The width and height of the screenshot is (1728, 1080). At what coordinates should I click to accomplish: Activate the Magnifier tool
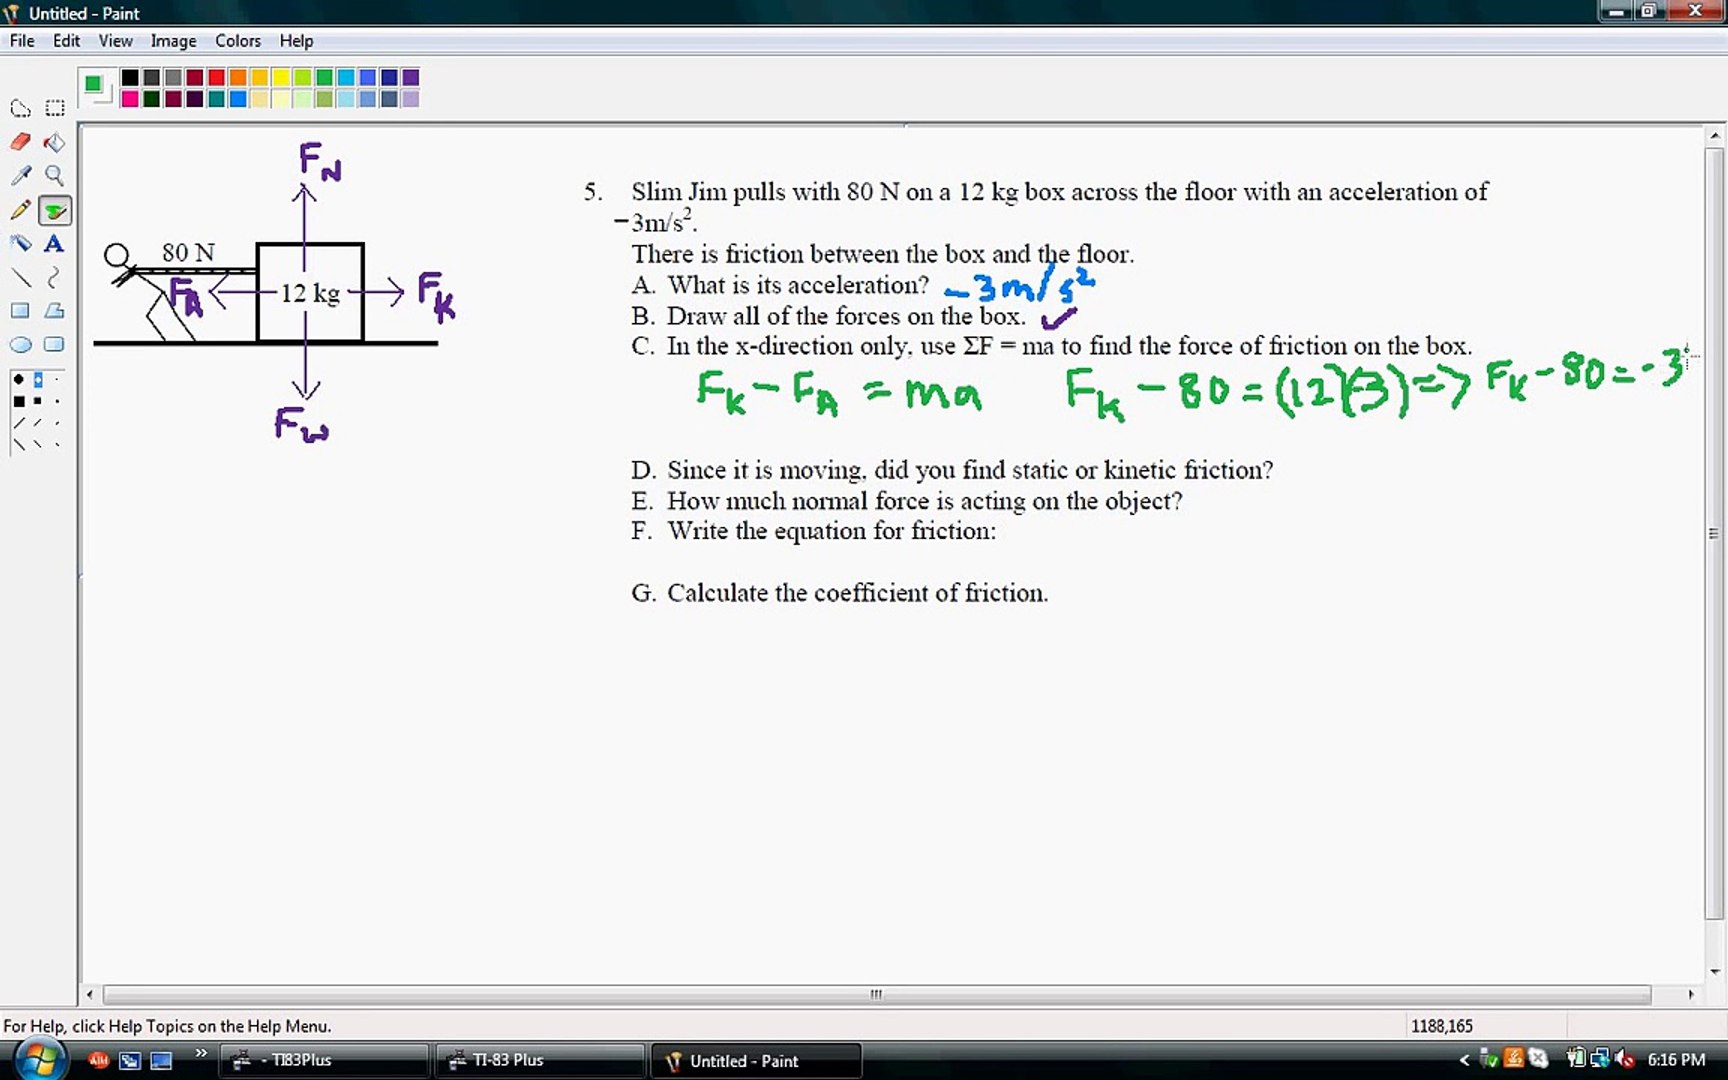pos(54,176)
